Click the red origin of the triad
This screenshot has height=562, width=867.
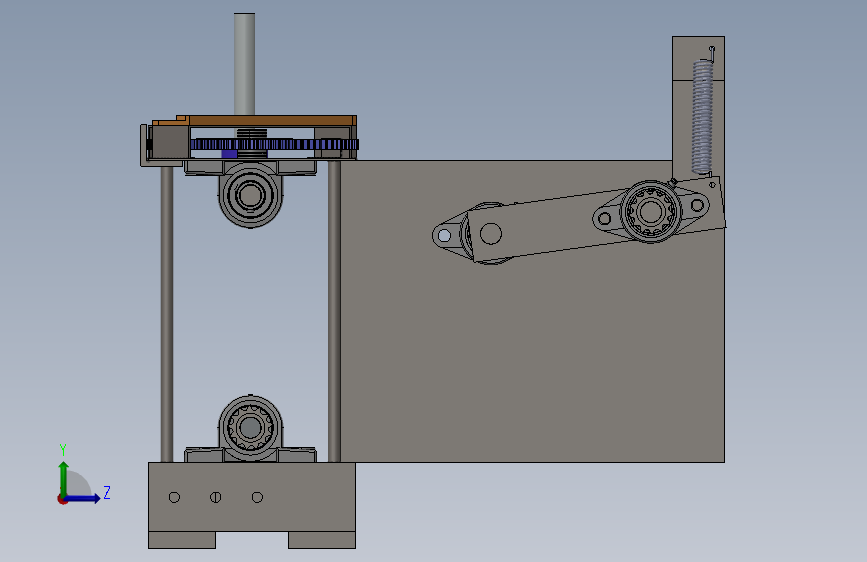[x=62, y=499]
